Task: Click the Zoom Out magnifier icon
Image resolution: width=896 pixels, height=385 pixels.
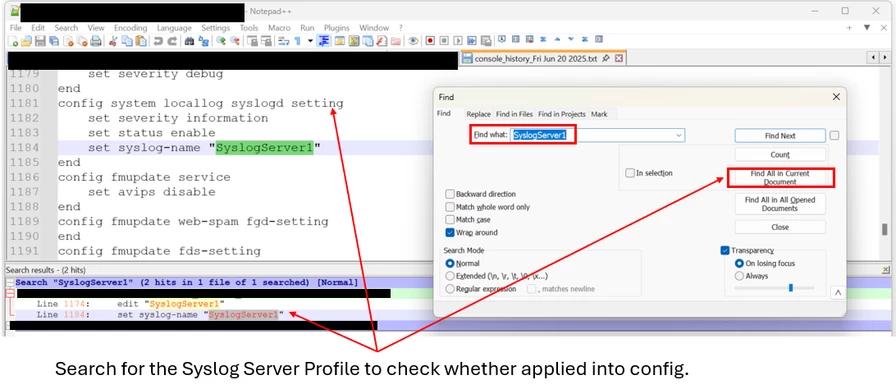Action: coord(234,41)
